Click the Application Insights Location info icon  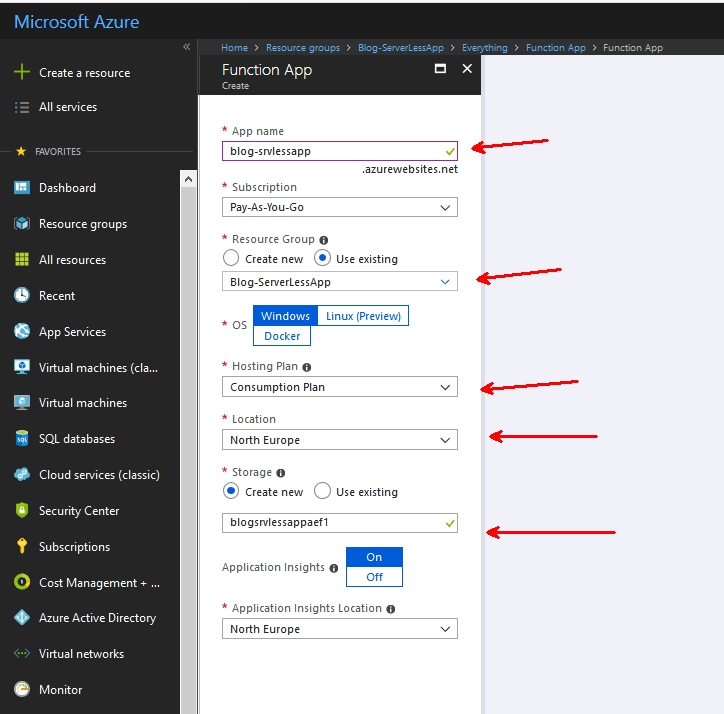click(x=391, y=609)
